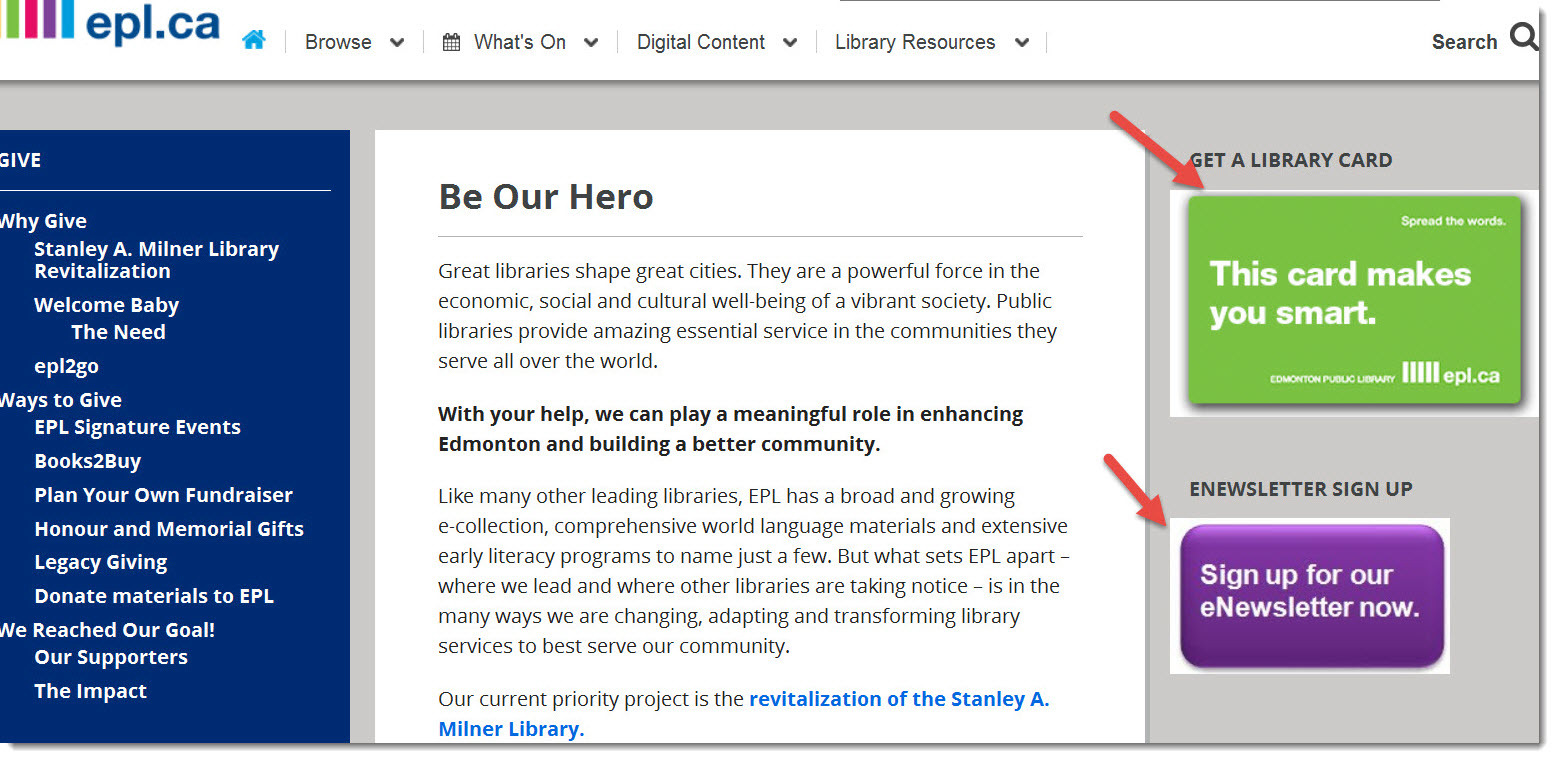This screenshot has height=758, width=1554.
Task: Select The Need in sidebar
Action: (118, 332)
